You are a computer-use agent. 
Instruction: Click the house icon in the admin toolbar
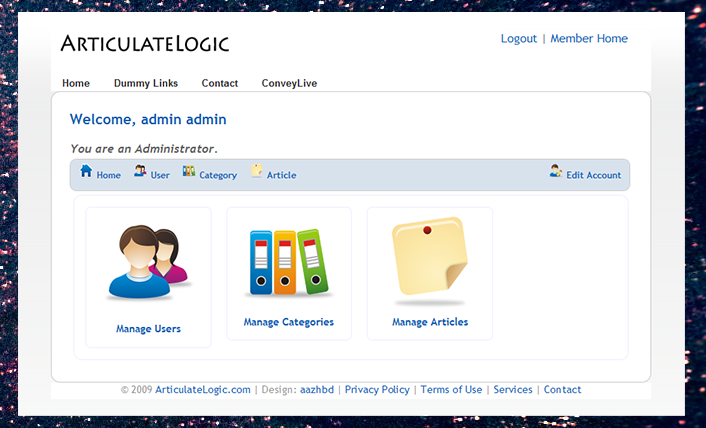pos(86,171)
